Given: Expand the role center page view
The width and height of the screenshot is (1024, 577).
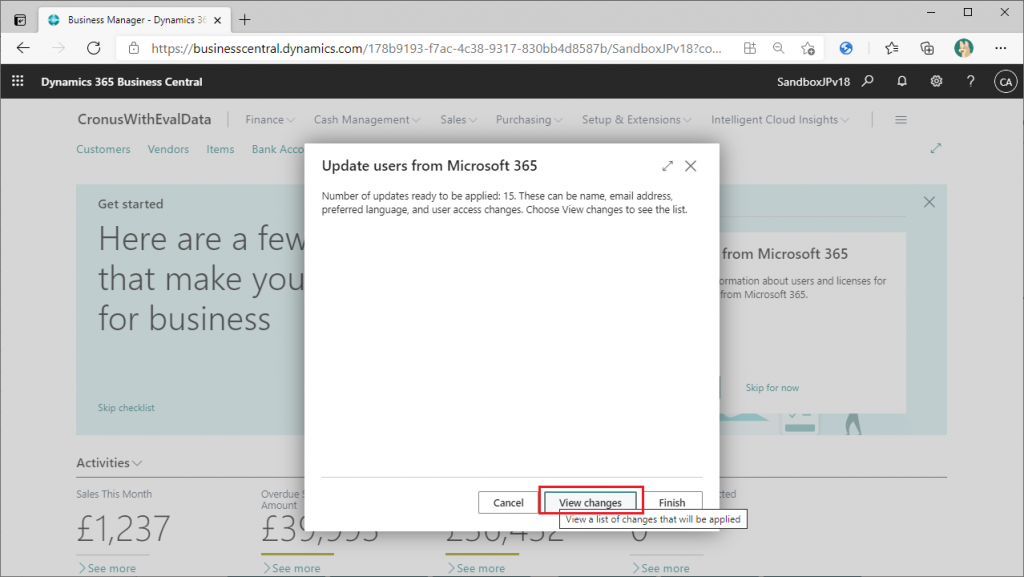Looking at the screenshot, I should 936,148.
